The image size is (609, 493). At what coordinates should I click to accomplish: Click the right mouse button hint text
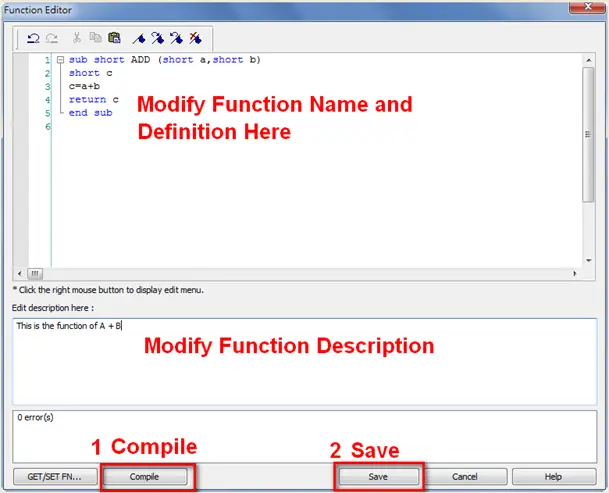click(x=108, y=290)
